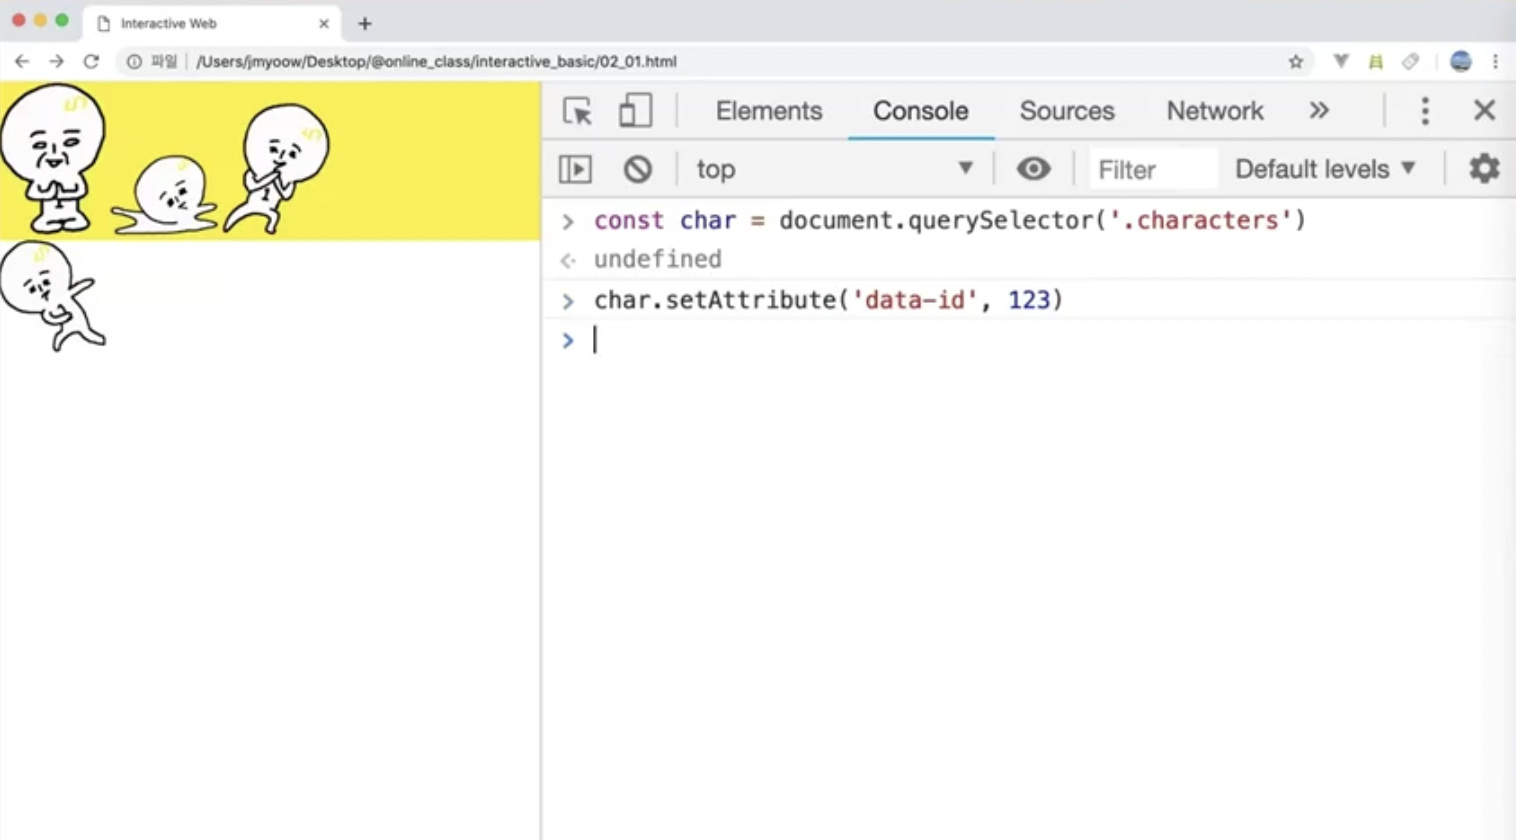1516x840 pixels.
Task: Bookmark this page with the star
Action: (1296, 61)
